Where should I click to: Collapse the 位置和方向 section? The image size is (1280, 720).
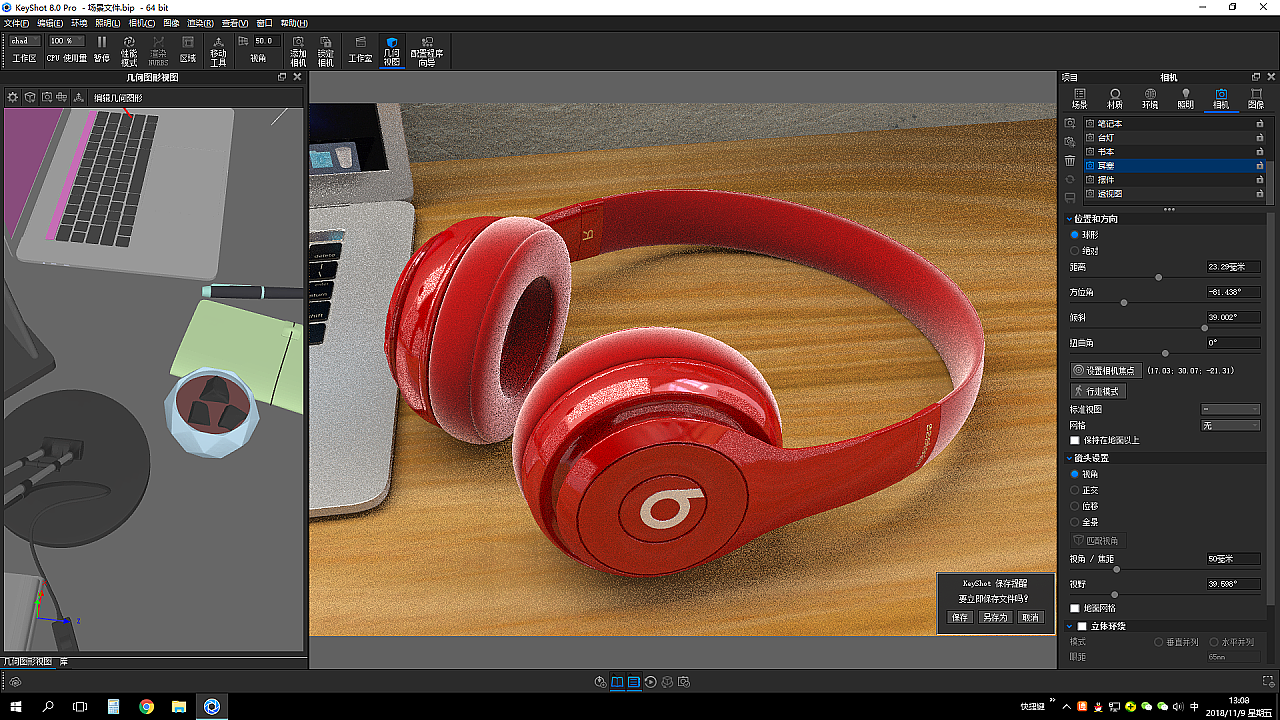(1068, 219)
